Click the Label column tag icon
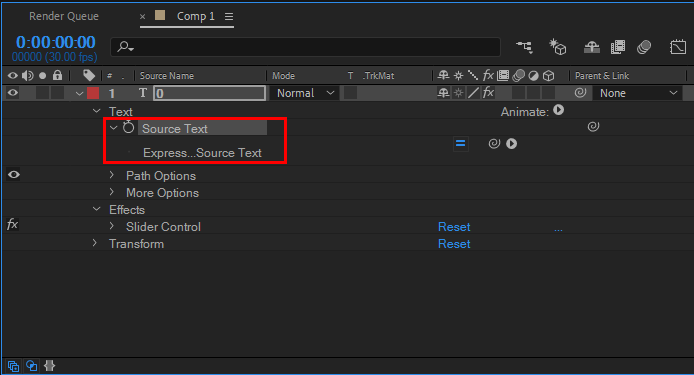Image resolution: width=694 pixels, height=375 pixels. coord(89,76)
